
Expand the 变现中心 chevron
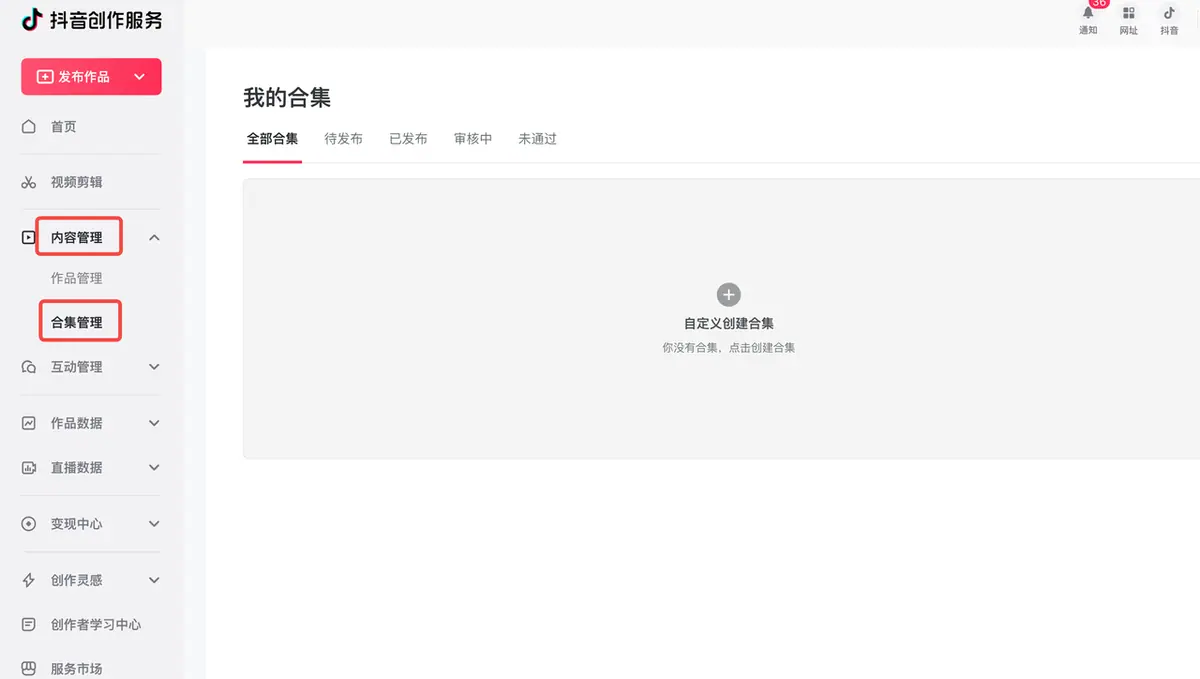pos(154,524)
